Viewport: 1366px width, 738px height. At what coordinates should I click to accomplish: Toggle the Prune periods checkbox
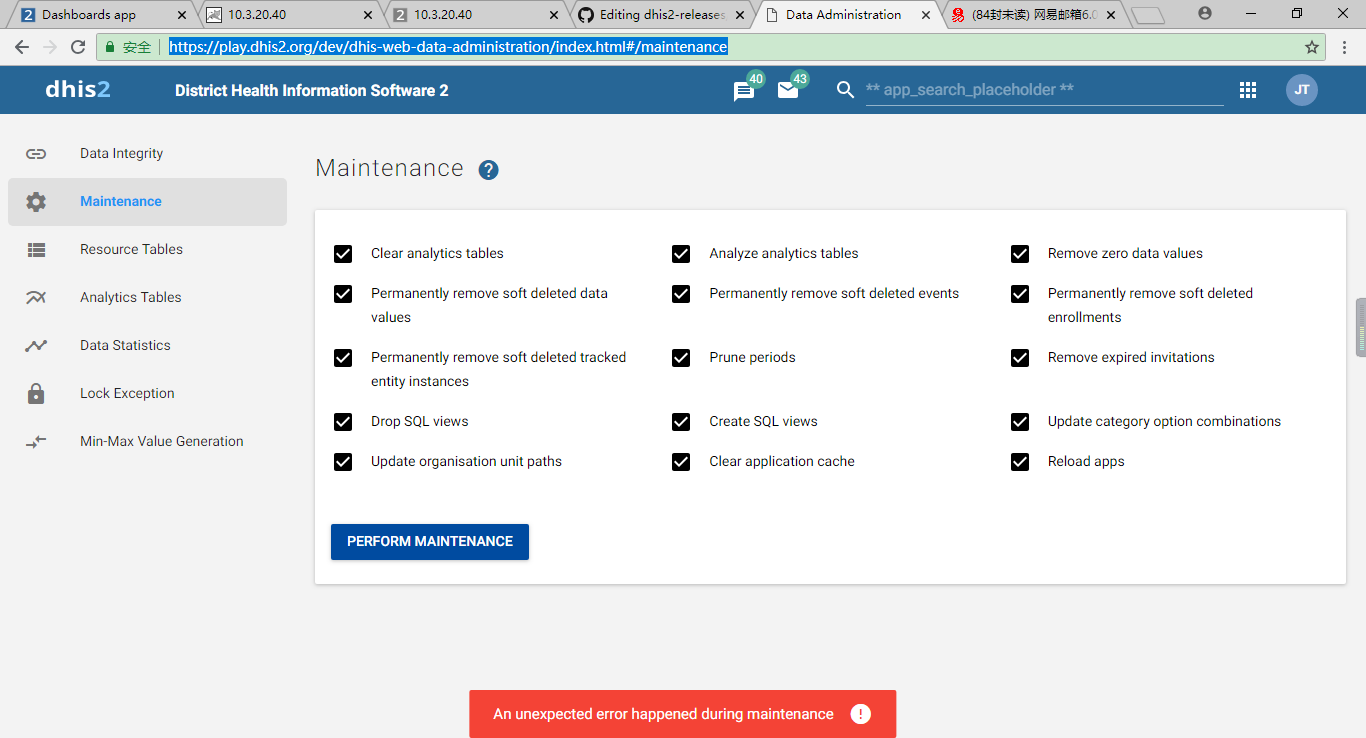(681, 358)
